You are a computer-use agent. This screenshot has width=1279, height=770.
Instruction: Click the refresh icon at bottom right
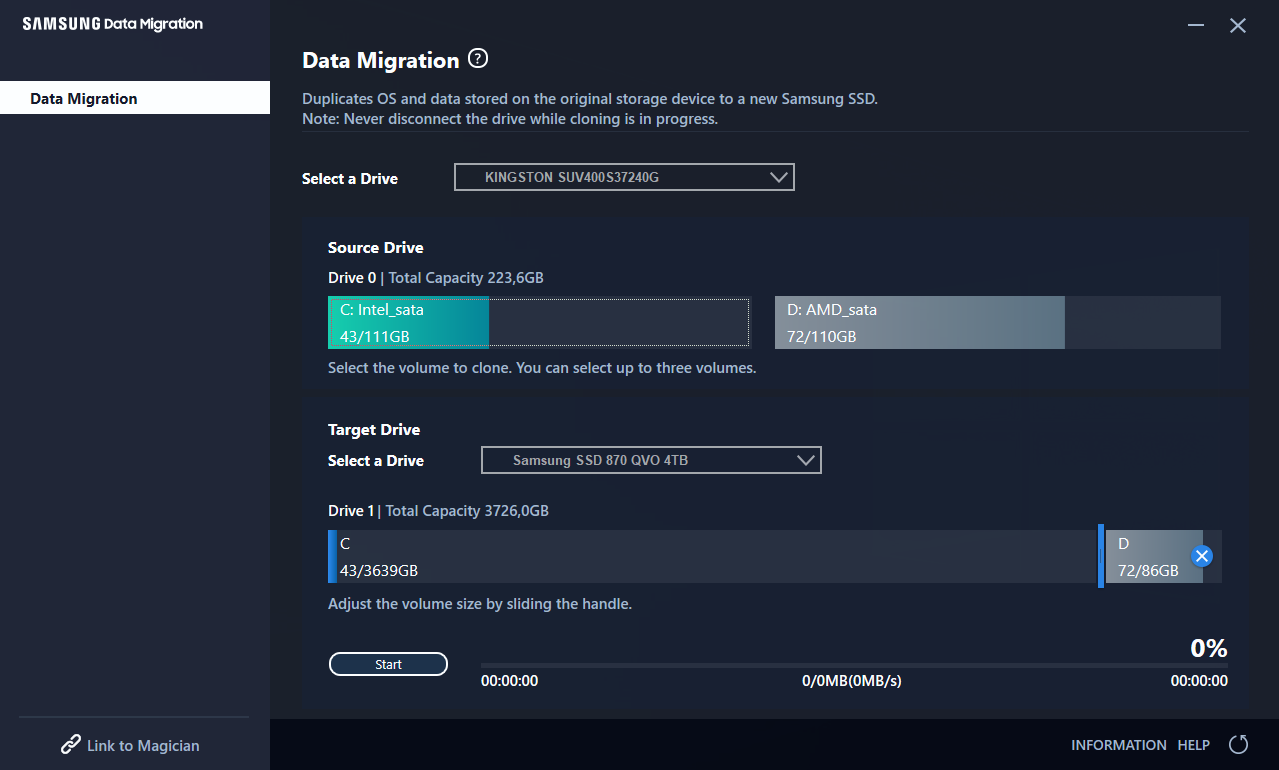click(x=1239, y=744)
